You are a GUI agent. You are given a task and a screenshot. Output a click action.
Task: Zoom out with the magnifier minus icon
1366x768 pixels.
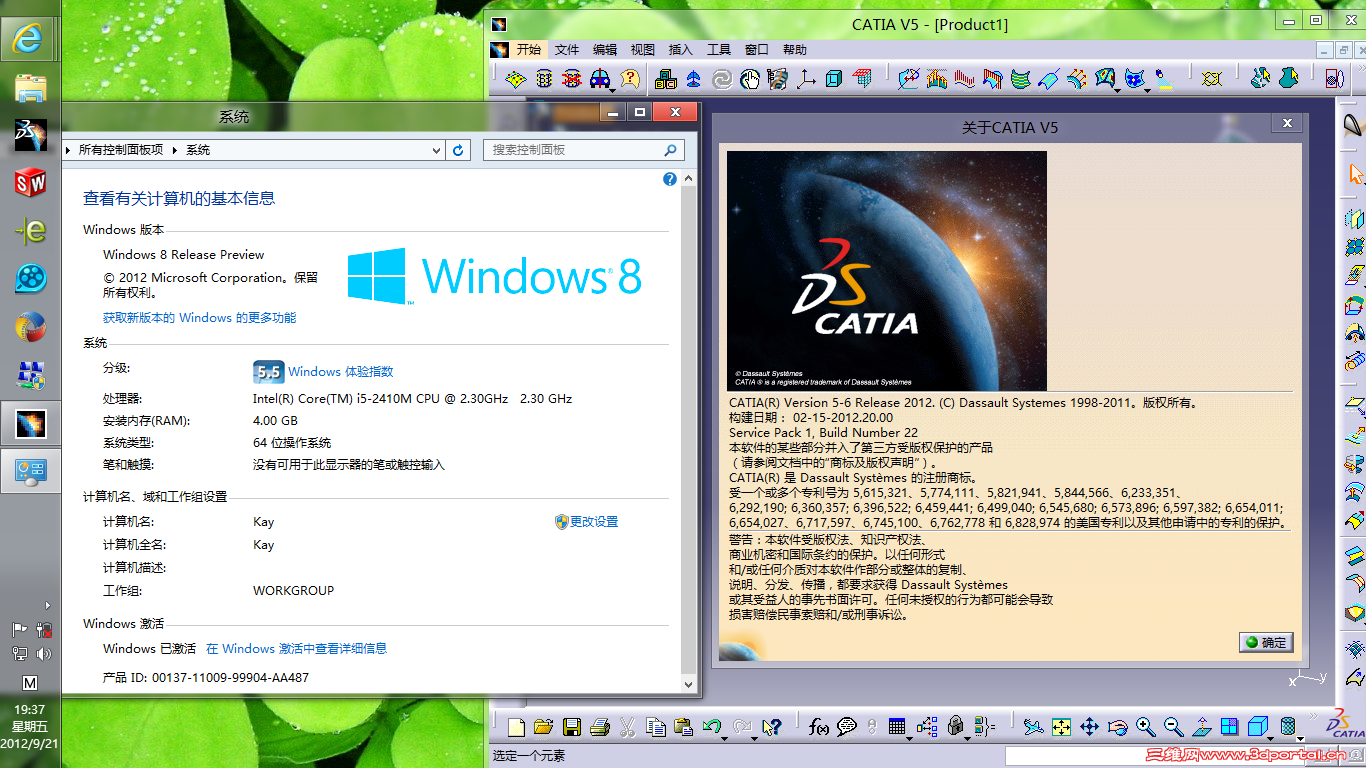coord(1174,727)
